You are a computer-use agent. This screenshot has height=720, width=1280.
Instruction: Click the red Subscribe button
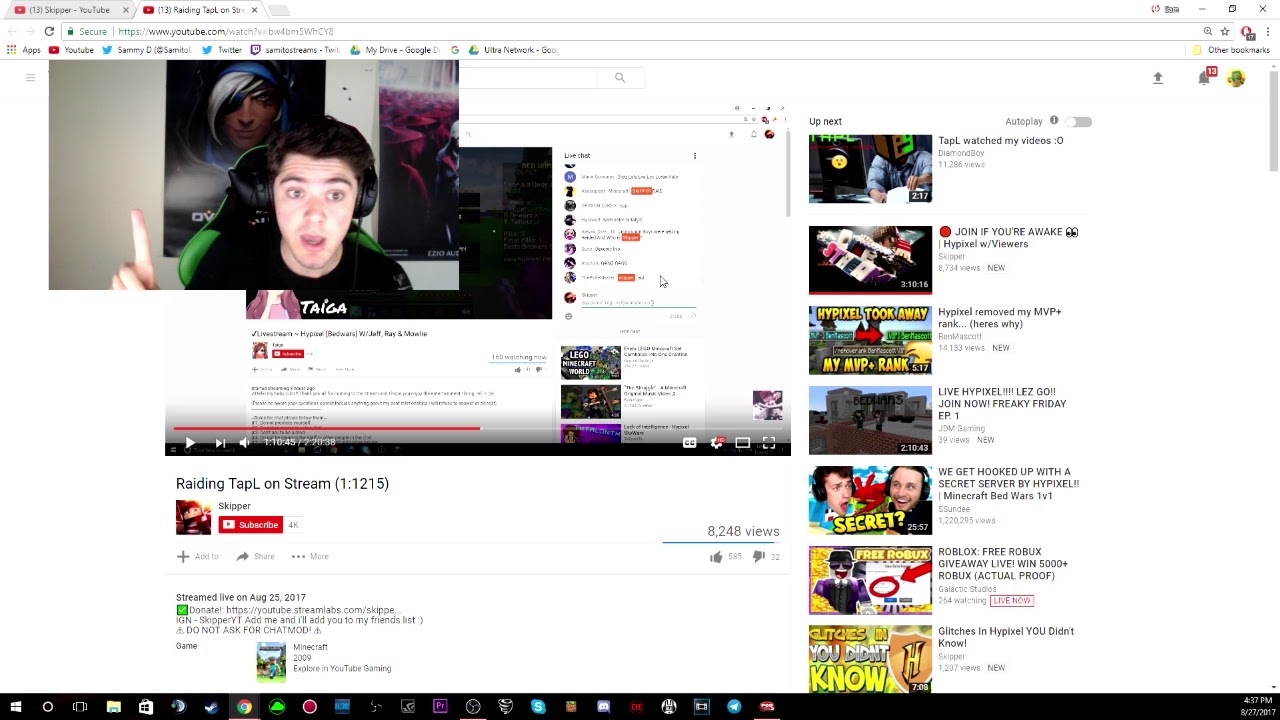(x=251, y=525)
